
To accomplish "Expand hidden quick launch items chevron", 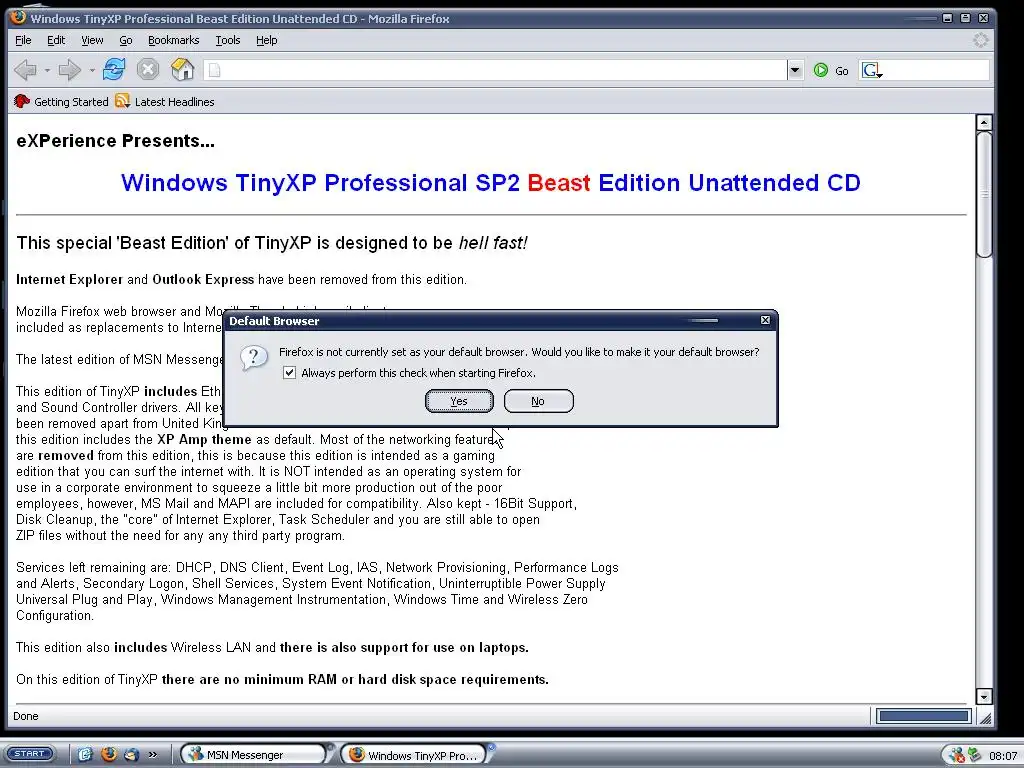I will [x=153, y=754].
